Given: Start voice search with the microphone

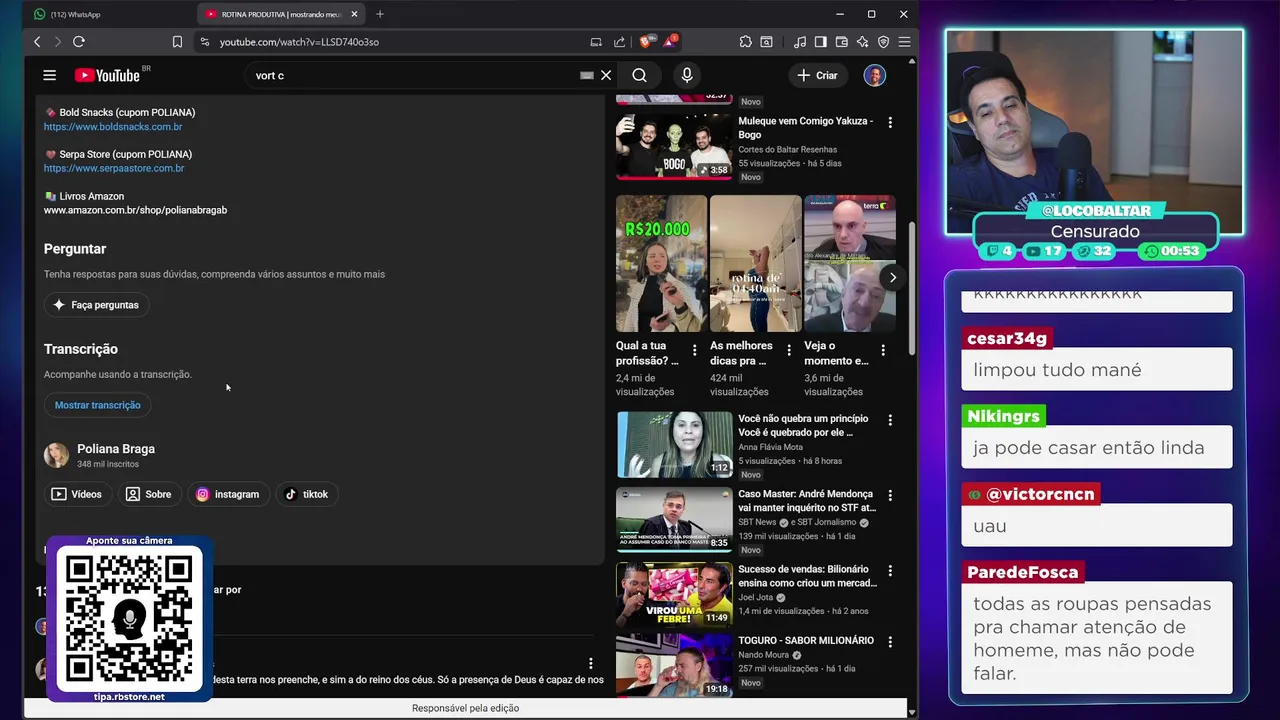Looking at the screenshot, I should [687, 75].
